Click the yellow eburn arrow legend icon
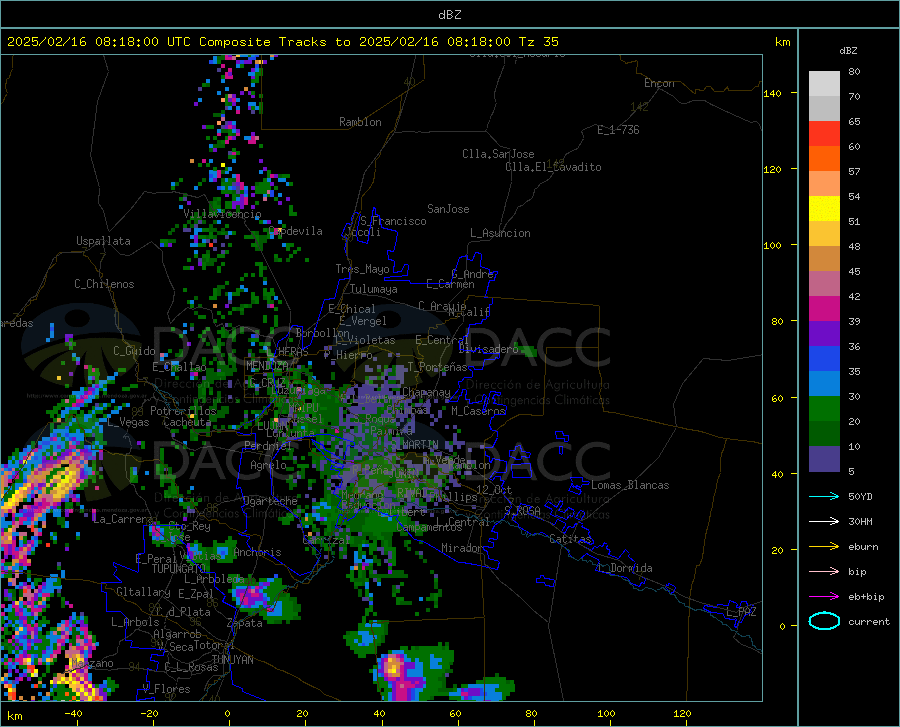This screenshot has width=900, height=727. point(824,547)
